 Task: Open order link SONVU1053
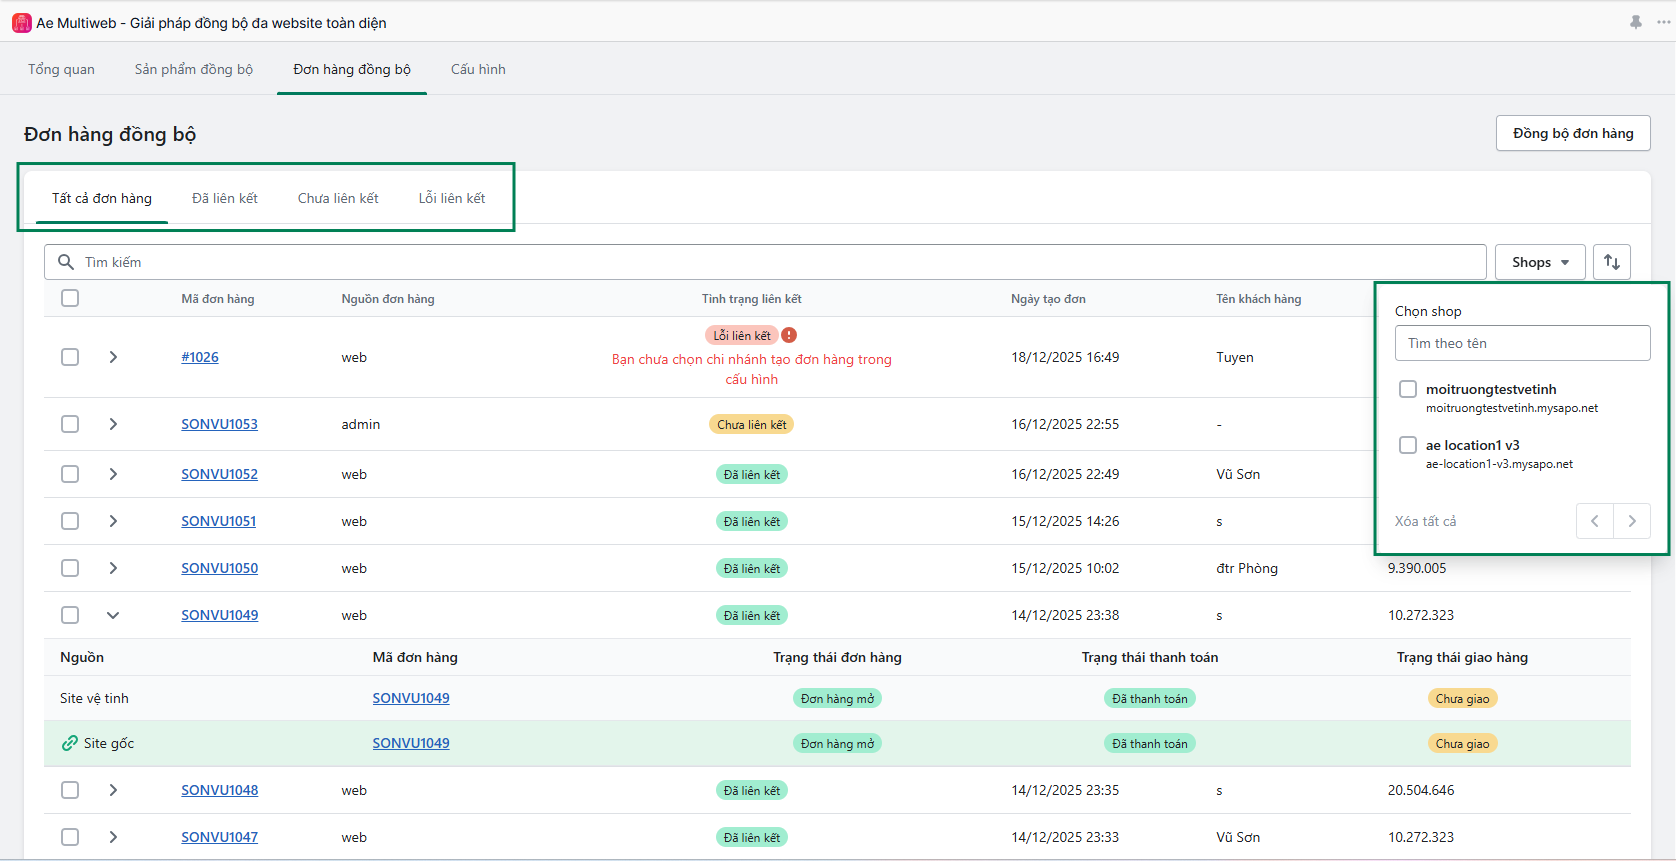219,424
